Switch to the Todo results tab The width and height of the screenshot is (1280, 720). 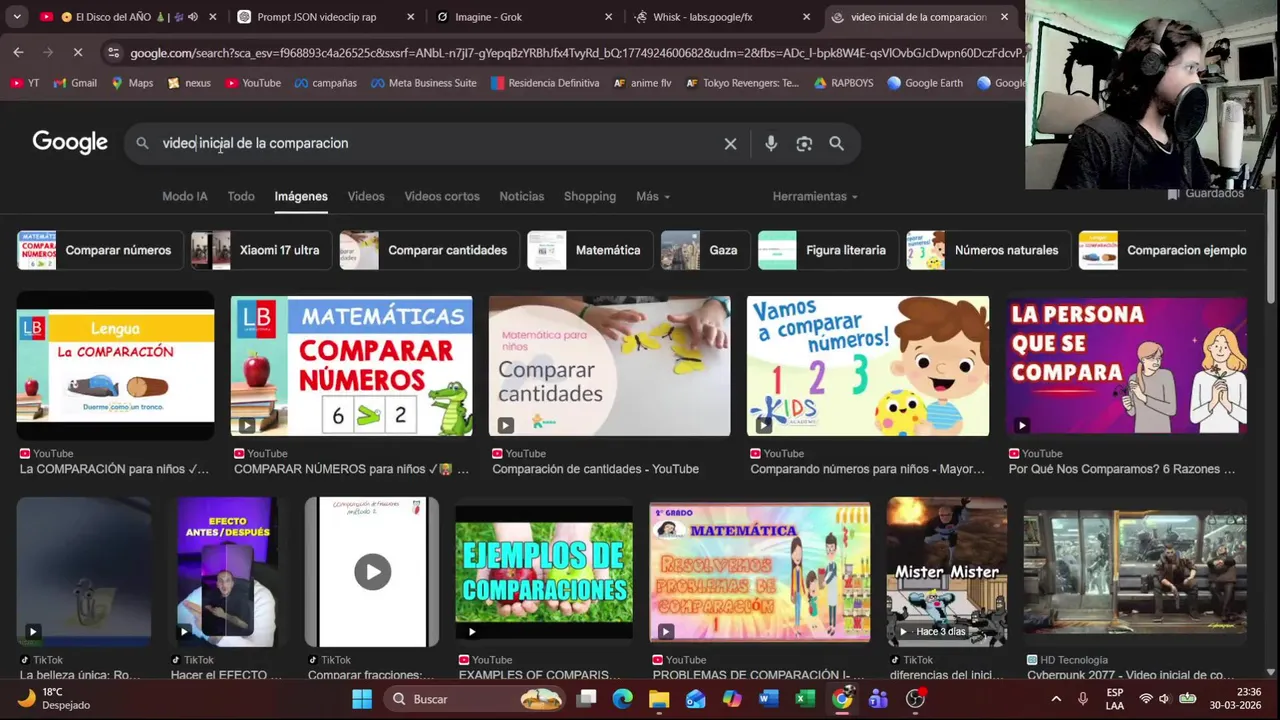pyautogui.click(x=241, y=197)
